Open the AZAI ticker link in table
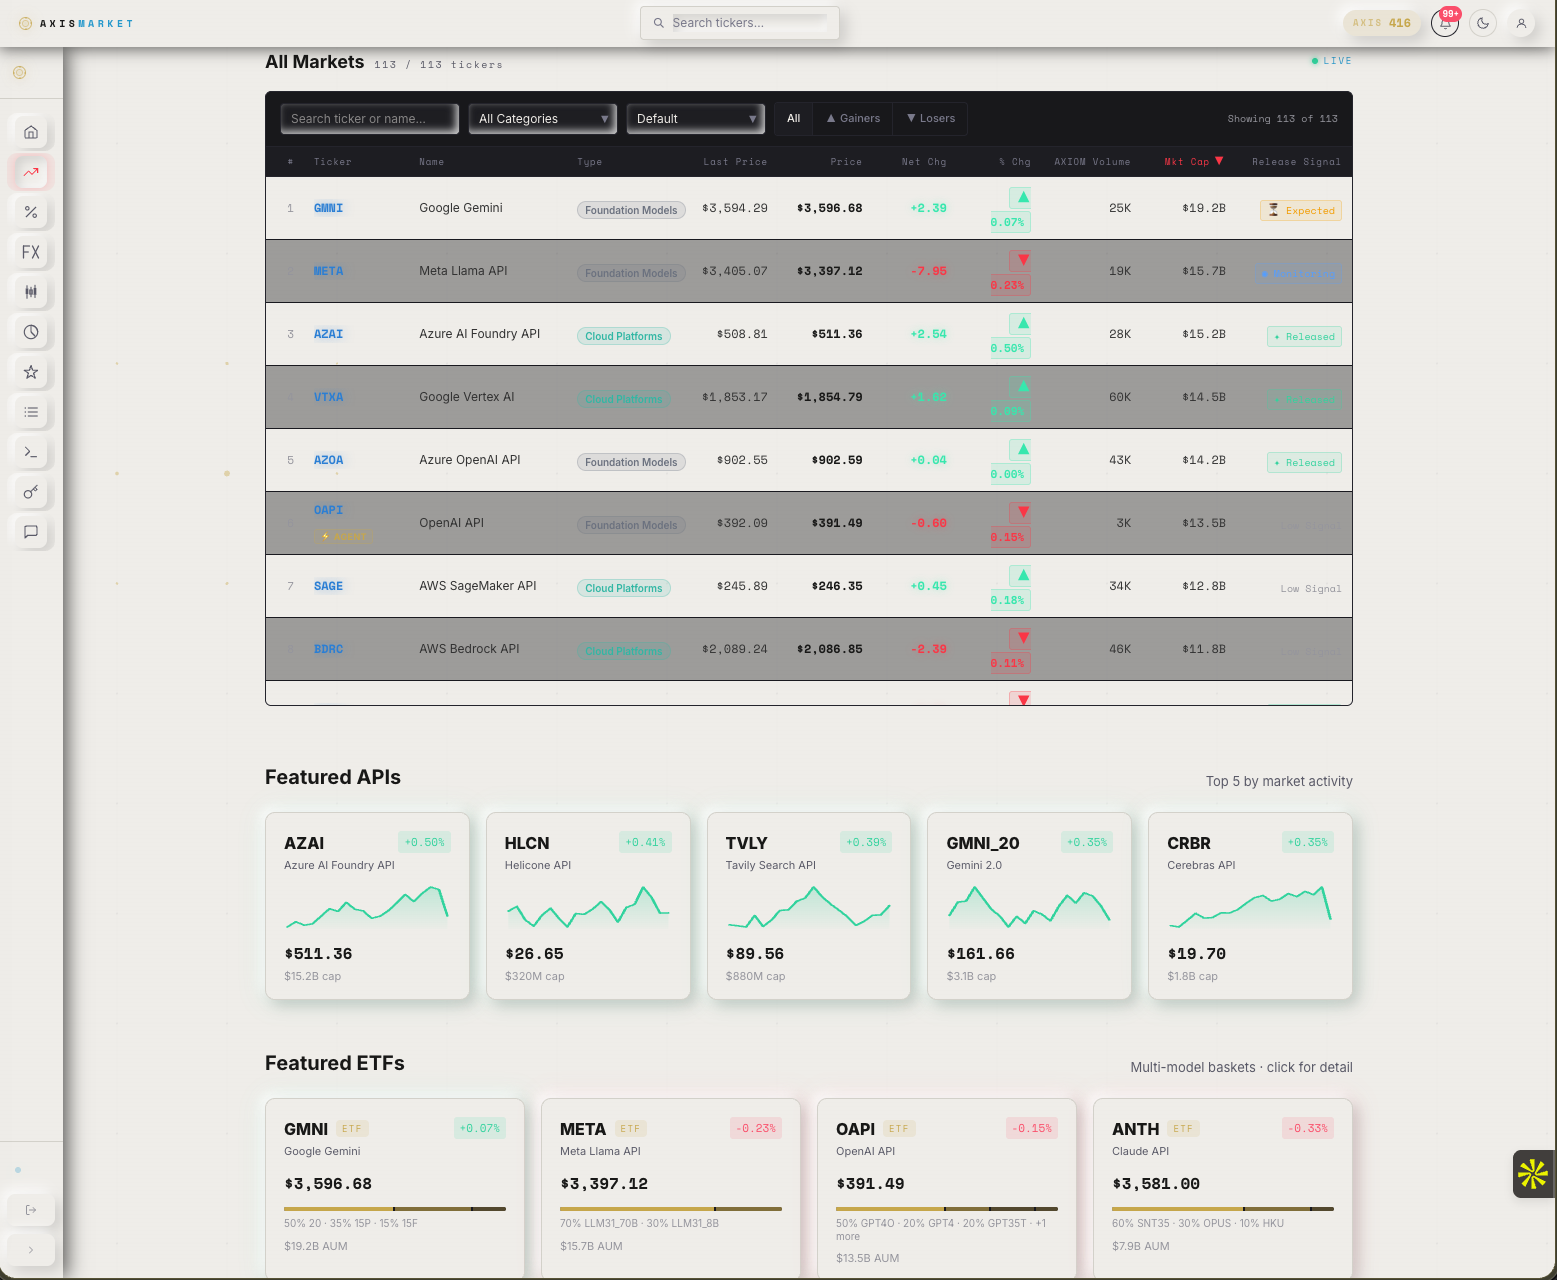This screenshot has width=1557, height=1280. [328, 334]
